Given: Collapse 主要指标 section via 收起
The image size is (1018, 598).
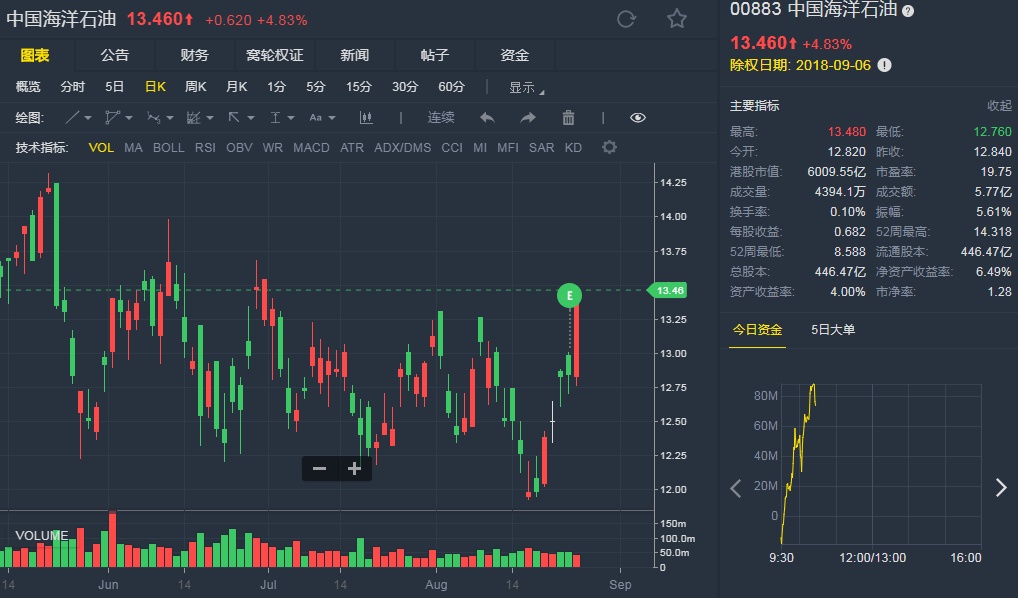Looking at the screenshot, I should click(x=999, y=106).
